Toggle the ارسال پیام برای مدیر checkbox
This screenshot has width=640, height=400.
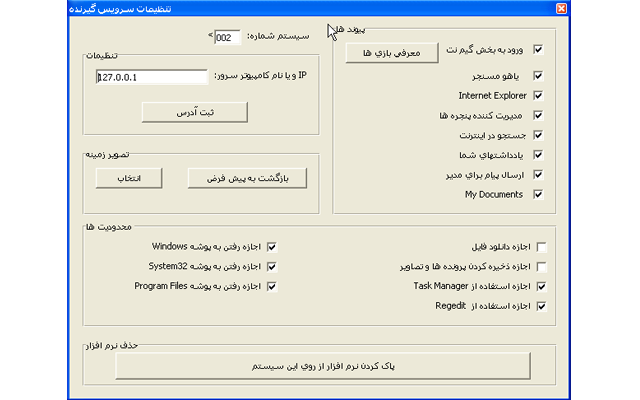tap(539, 174)
